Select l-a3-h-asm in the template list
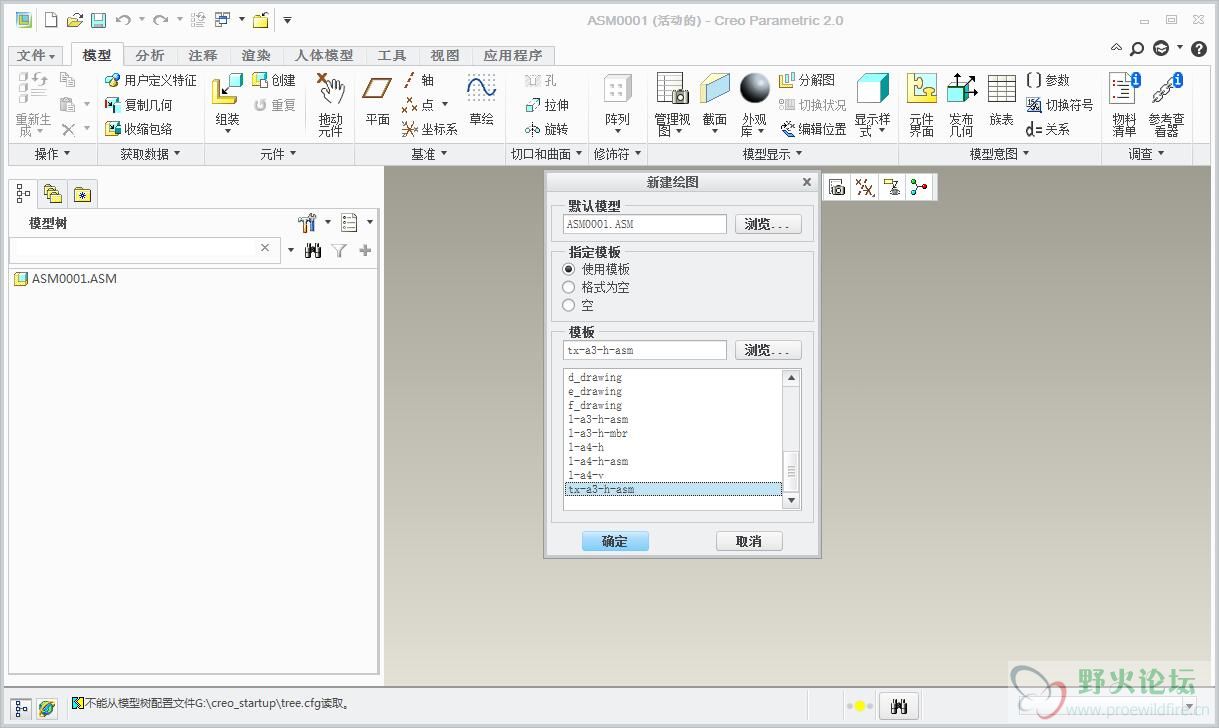 pos(598,419)
